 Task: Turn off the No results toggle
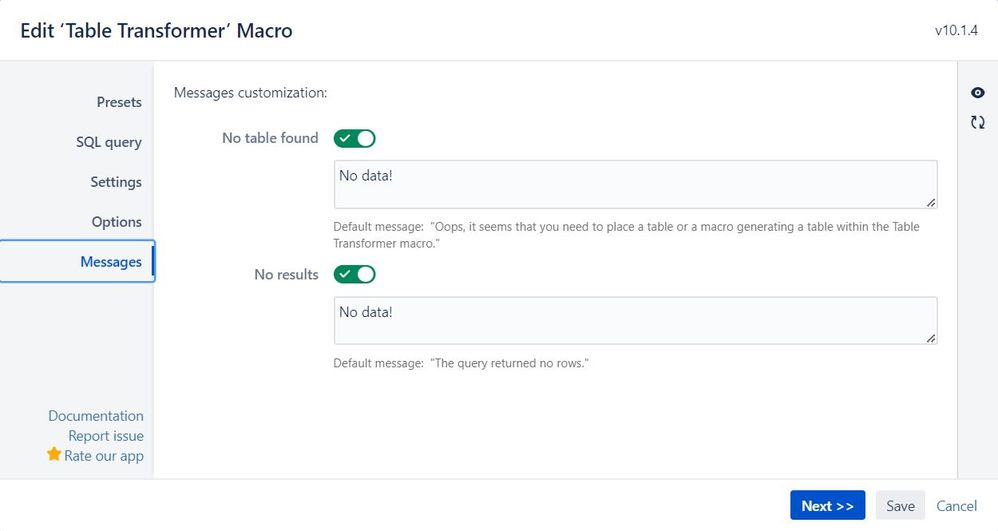[x=355, y=274]
